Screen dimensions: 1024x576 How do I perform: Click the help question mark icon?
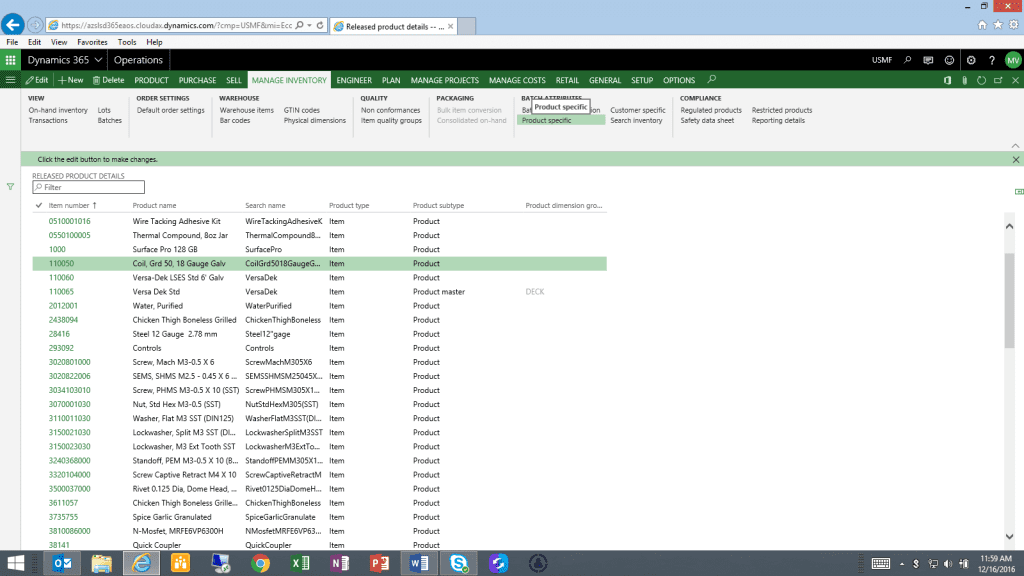coord(991,60)
